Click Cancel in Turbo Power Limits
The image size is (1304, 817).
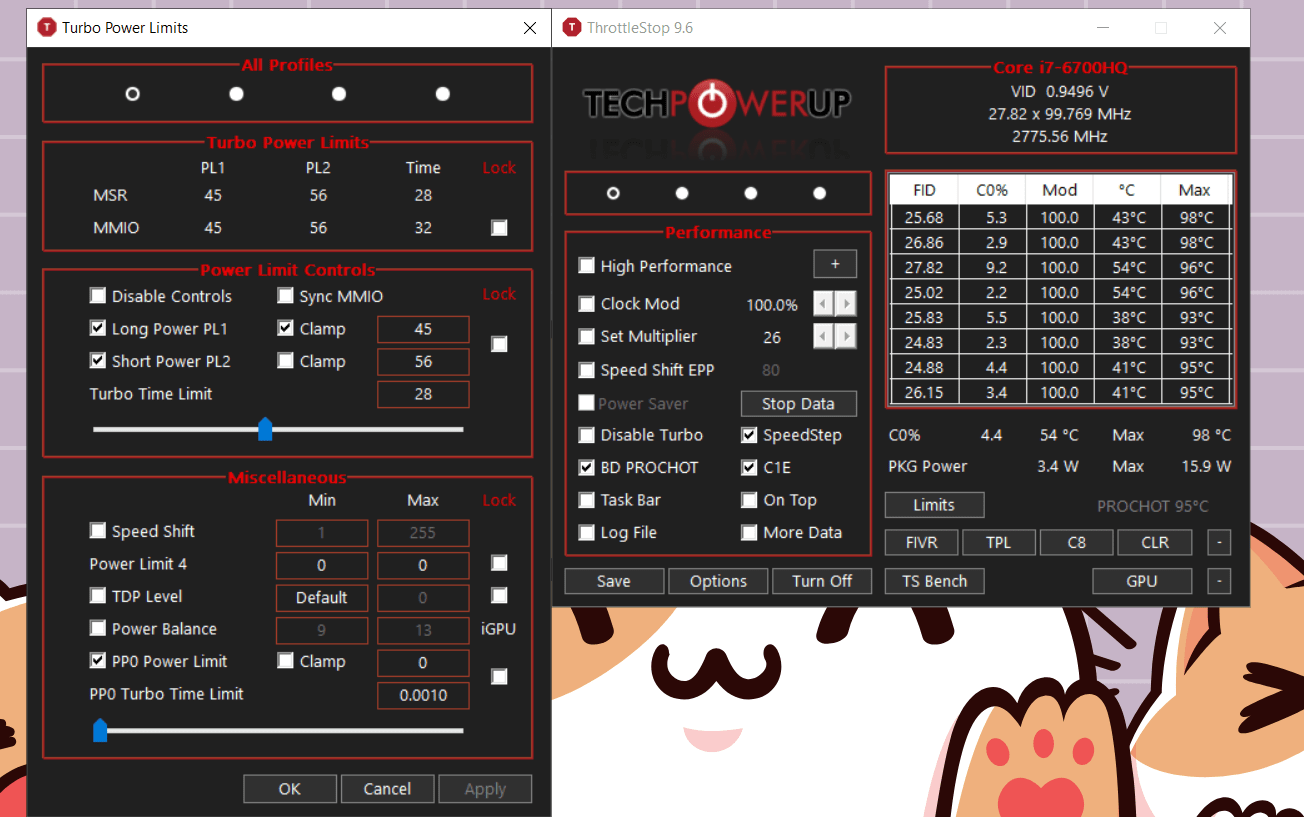point(387,789)
